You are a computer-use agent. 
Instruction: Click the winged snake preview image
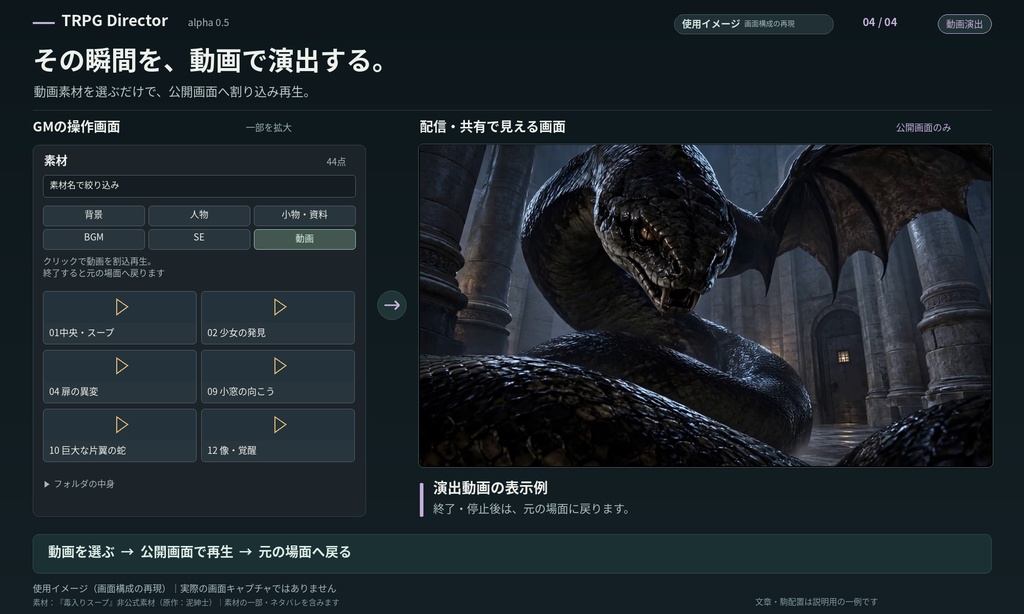point(705,306)
